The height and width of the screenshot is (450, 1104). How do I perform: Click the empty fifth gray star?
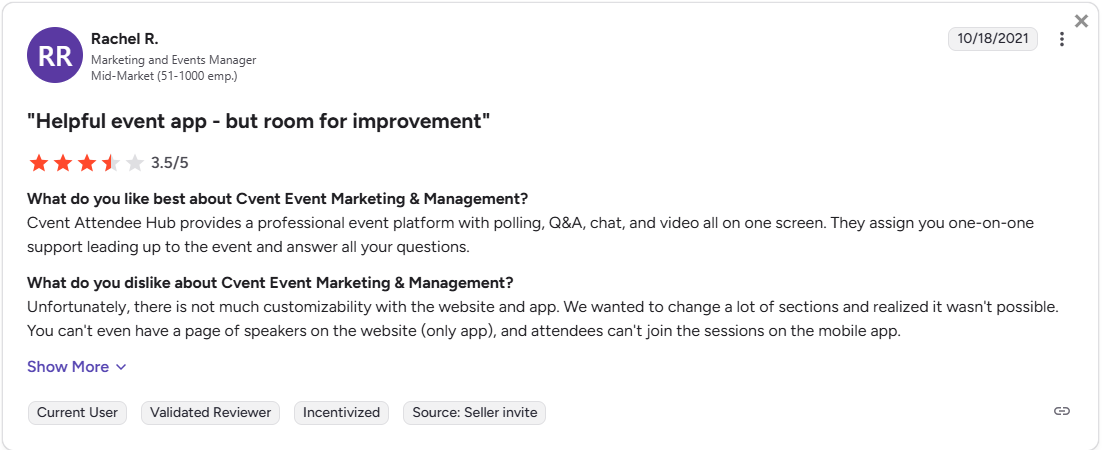[135, 162]
